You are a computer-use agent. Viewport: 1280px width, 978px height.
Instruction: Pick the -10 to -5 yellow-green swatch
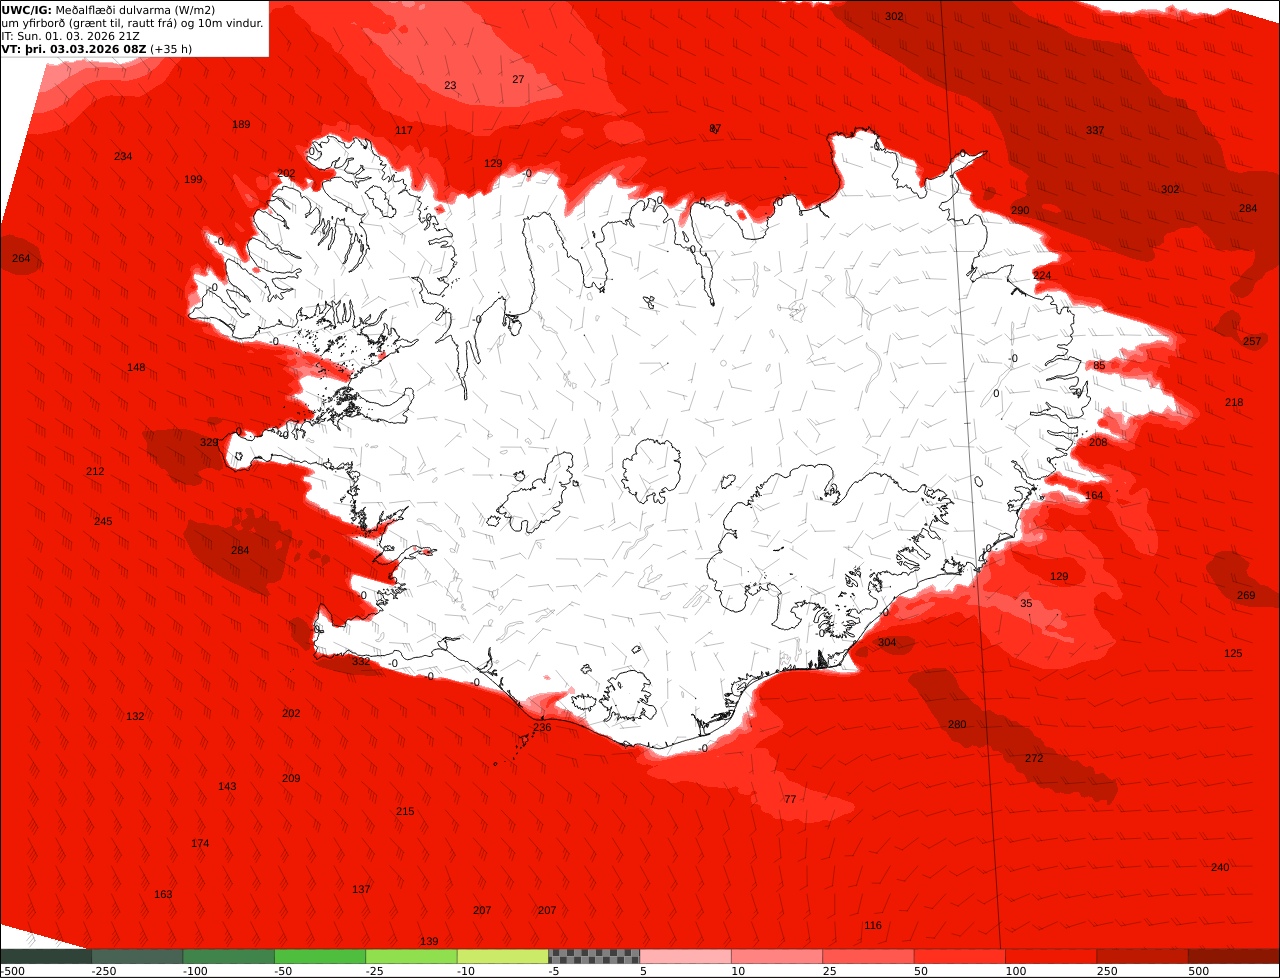(x=503, y=956)
